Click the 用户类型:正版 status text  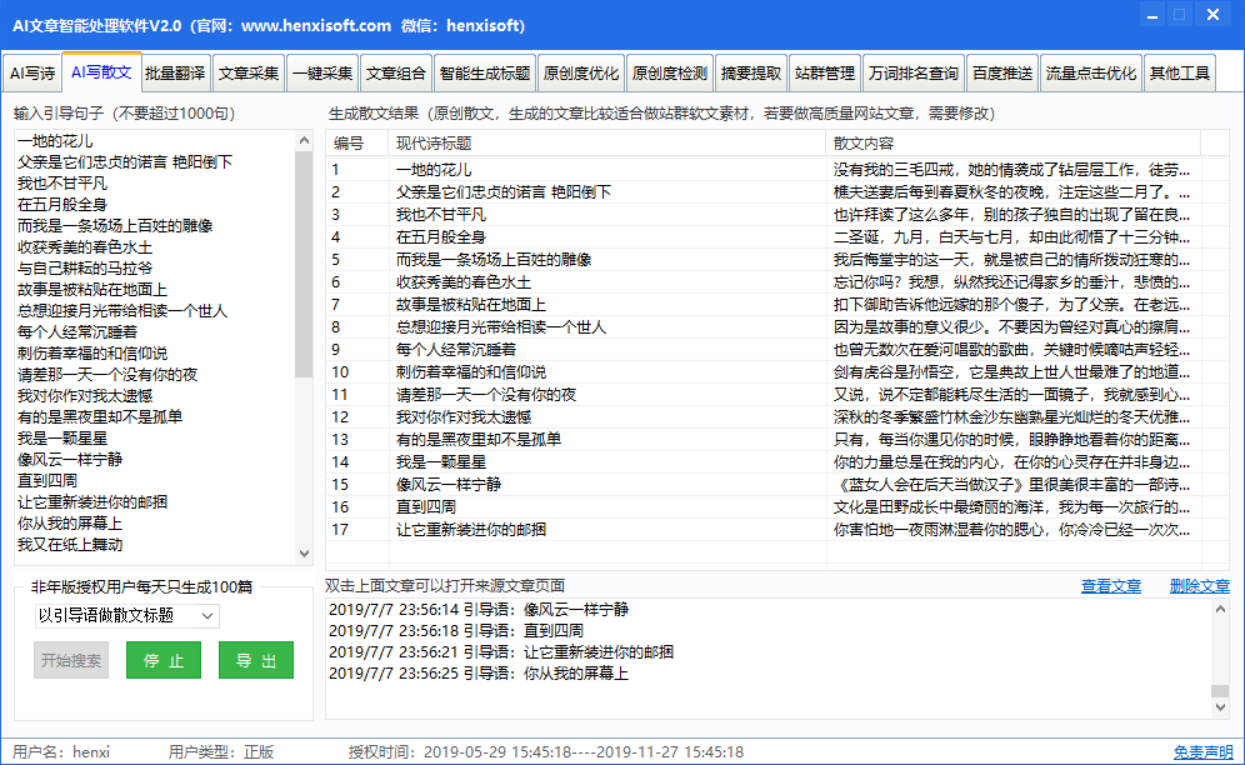pyautogui.click(x=222, y=752)
